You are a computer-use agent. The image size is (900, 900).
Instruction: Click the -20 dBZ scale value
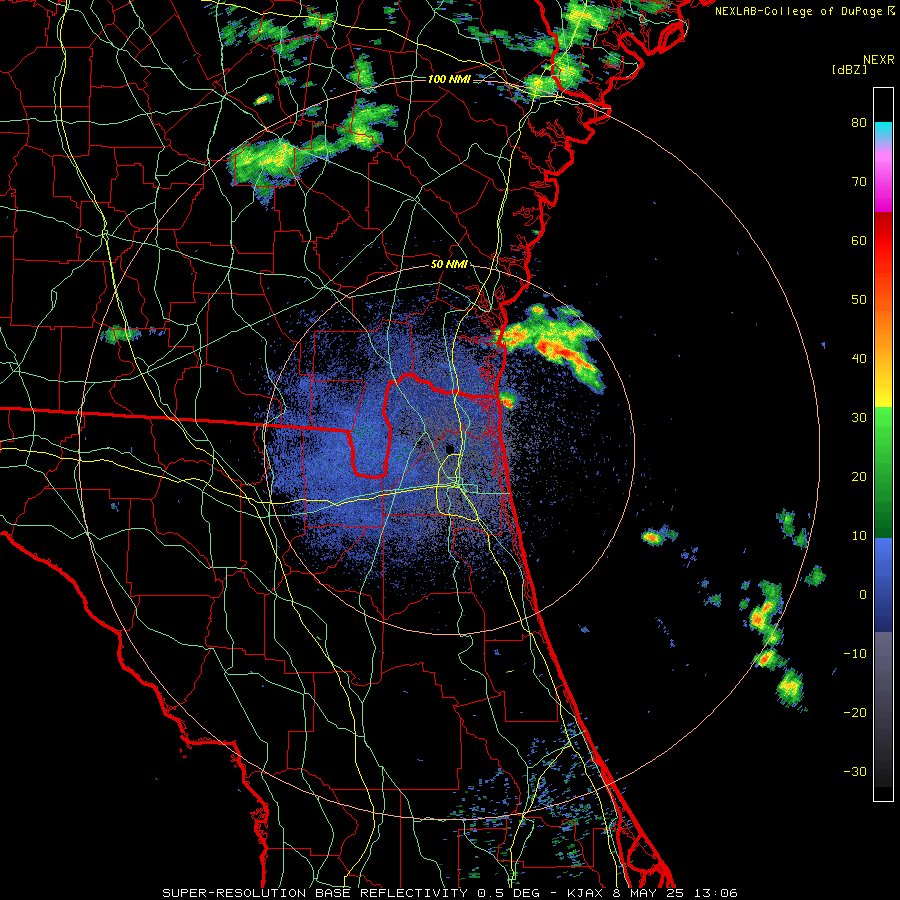point(855,713)
